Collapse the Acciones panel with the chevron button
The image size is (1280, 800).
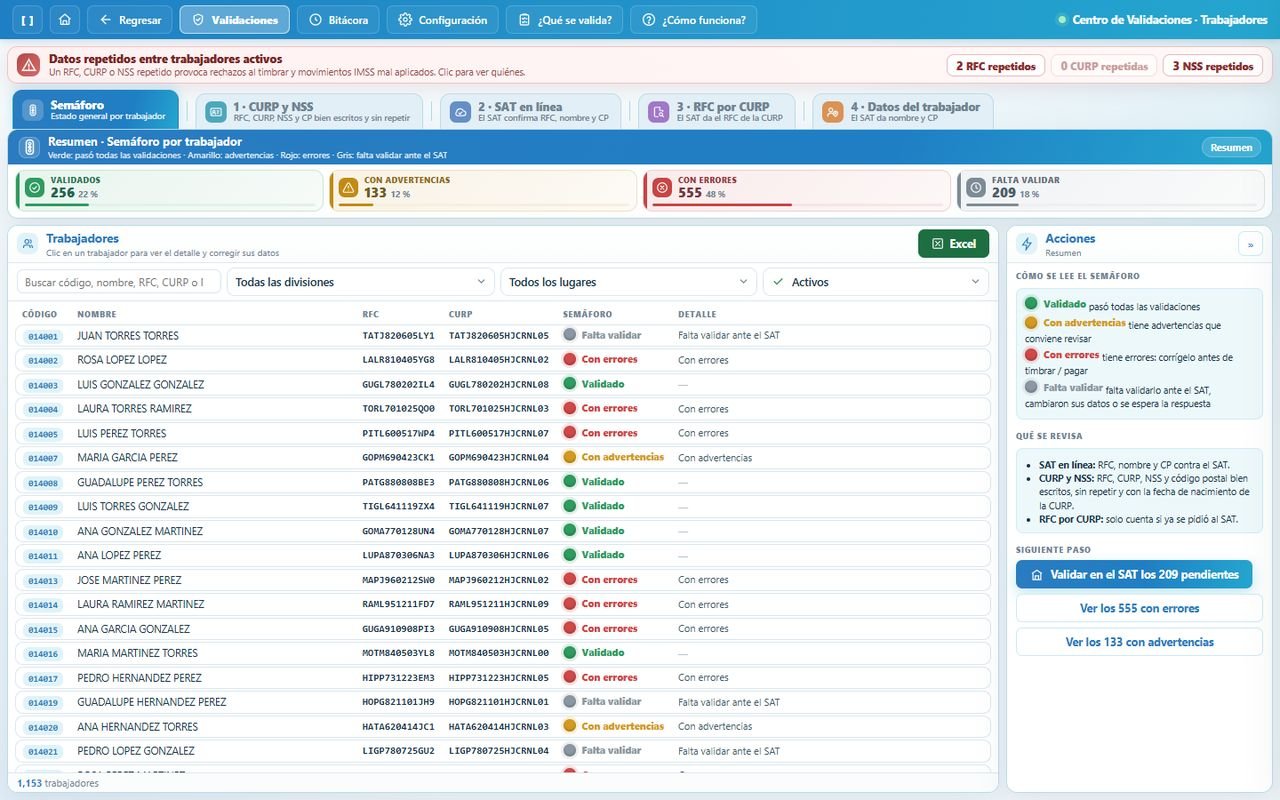click(1250, 244)
